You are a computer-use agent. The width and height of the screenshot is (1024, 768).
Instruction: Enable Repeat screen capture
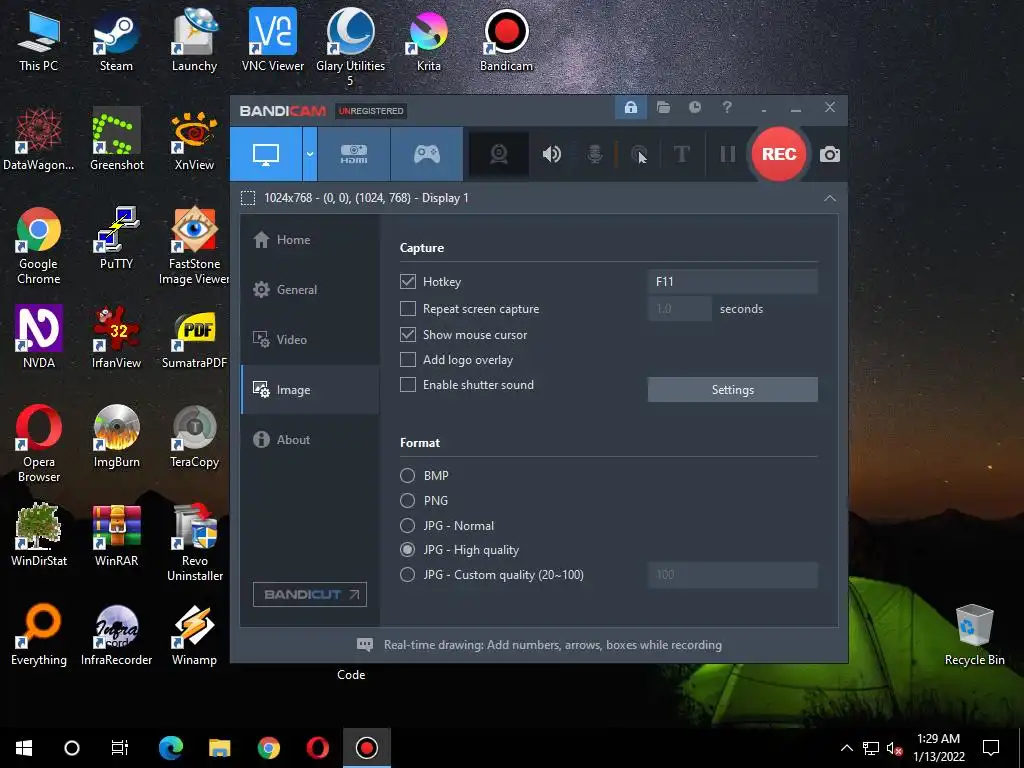point(408,309)
